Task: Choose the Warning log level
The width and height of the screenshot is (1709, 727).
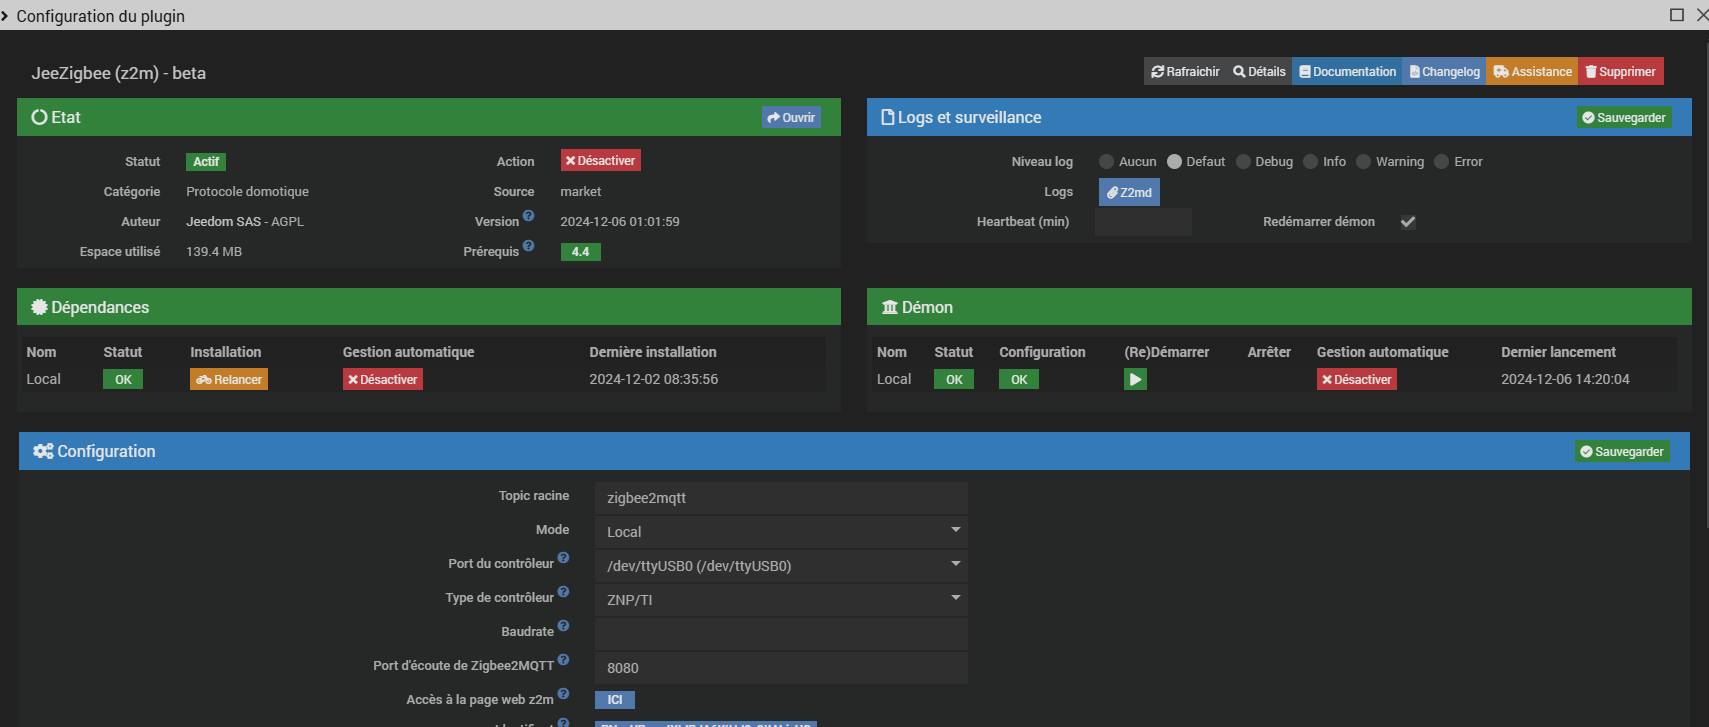Action: click(x=1363, y=162)
